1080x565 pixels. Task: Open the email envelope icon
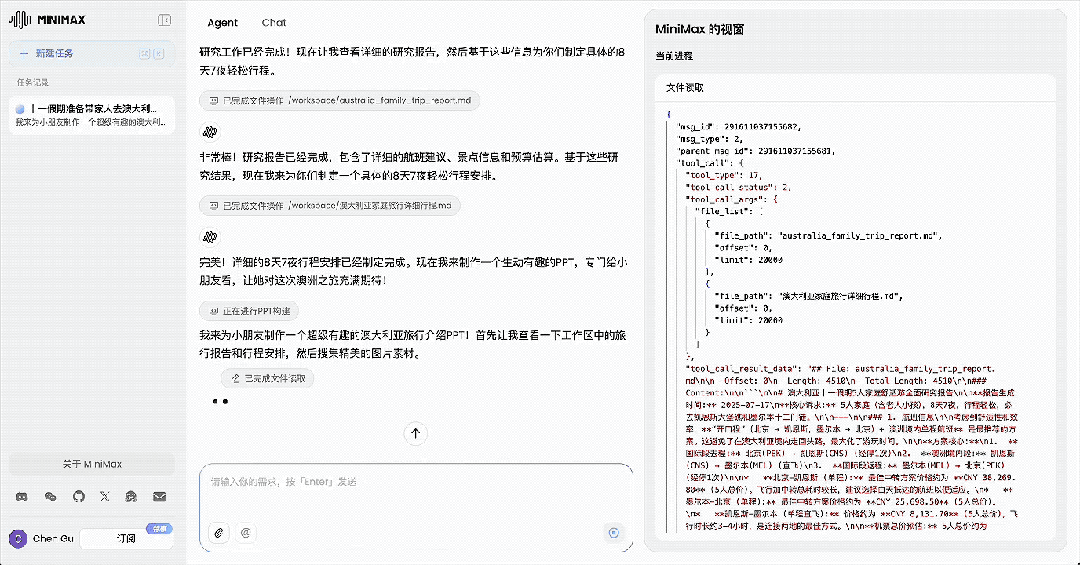(x=159, y=496)
